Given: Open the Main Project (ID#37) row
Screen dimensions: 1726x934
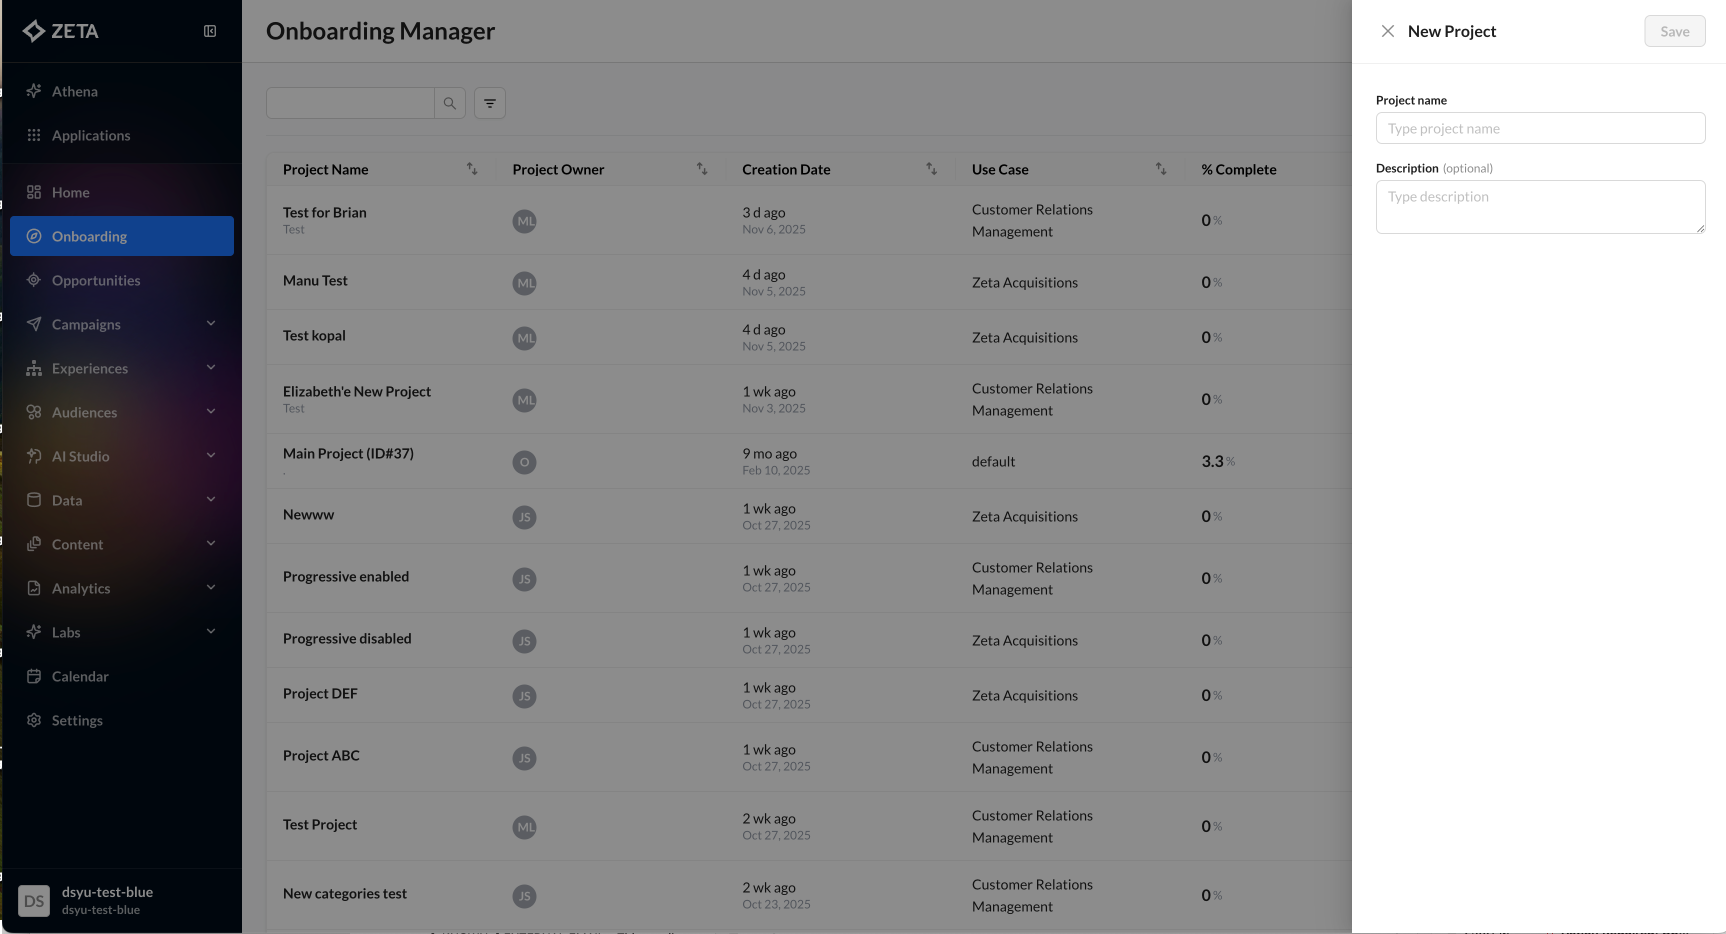Looking at the screenshot, I should 348,454.
